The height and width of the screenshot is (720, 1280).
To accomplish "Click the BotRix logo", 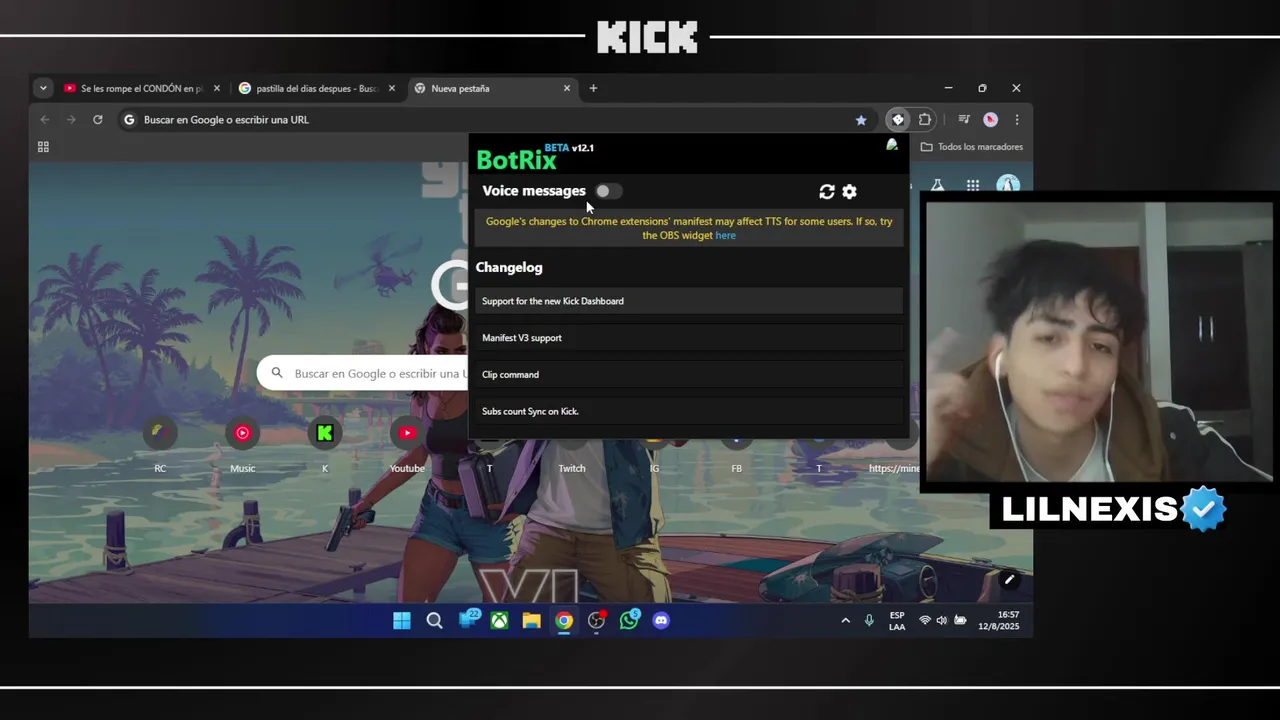I will tap(516, 159).
